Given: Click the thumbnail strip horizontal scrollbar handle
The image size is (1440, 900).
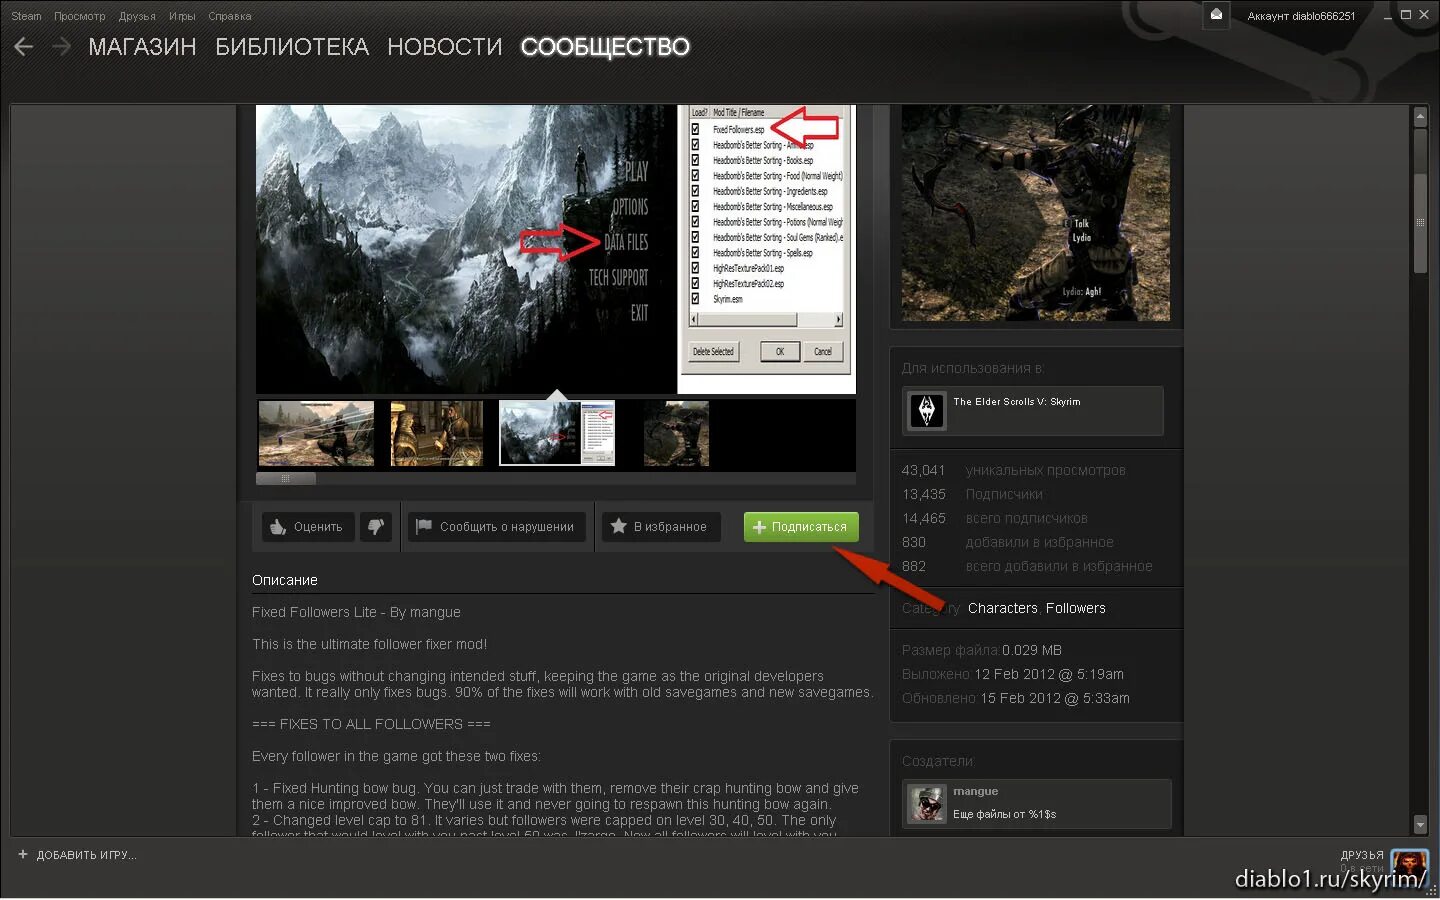Looking at the screenshot, I should point(286,478).
